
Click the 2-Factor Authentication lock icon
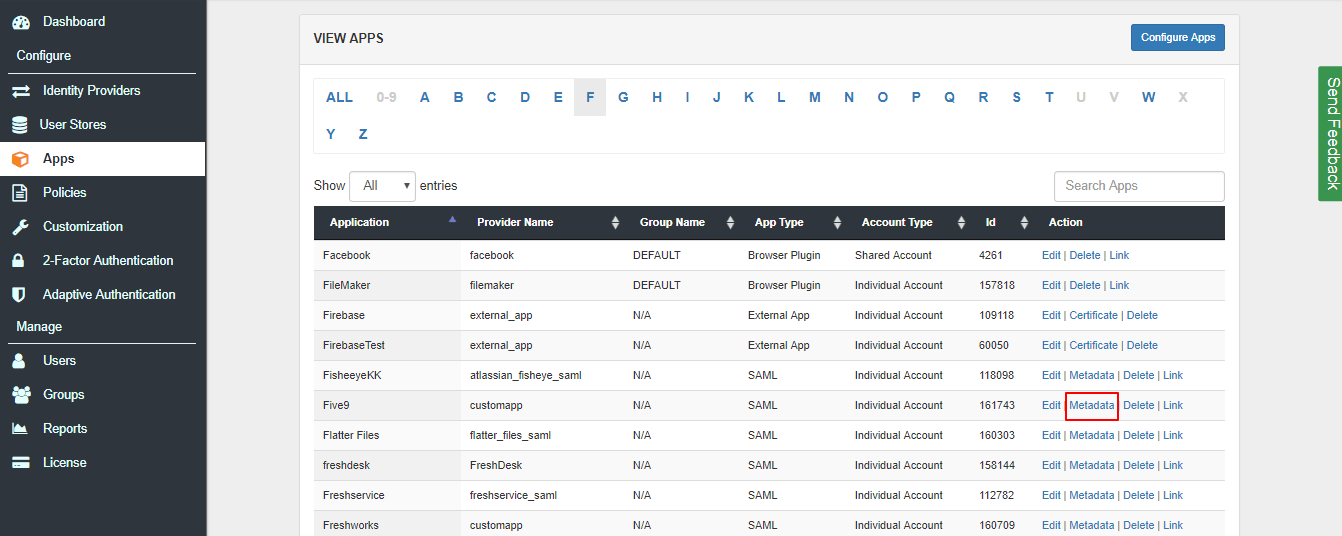[18, 261]
